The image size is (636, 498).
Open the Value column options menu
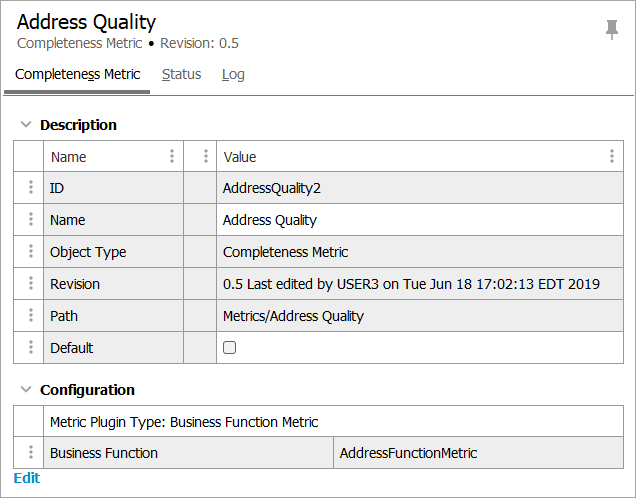coord(612,156)
